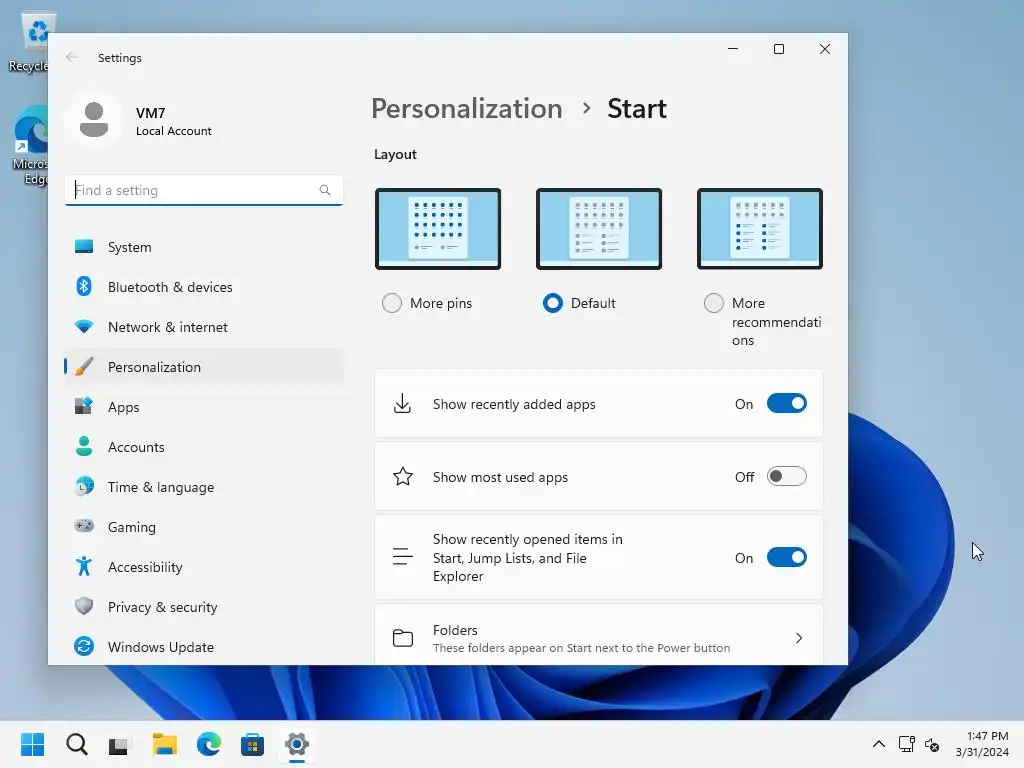Click the Personalization paintbrush icon
This screenshot has height=768, width=1024.
click(x=84, y=366)
